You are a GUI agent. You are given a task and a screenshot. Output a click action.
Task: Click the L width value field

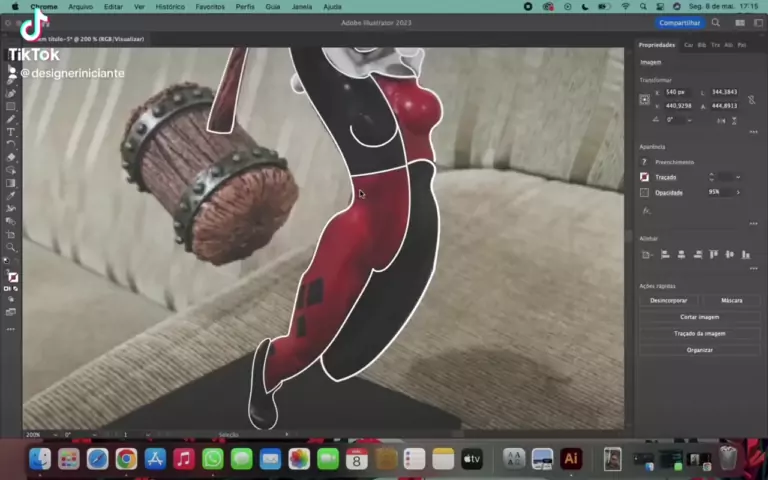click(x=724, y=92)
